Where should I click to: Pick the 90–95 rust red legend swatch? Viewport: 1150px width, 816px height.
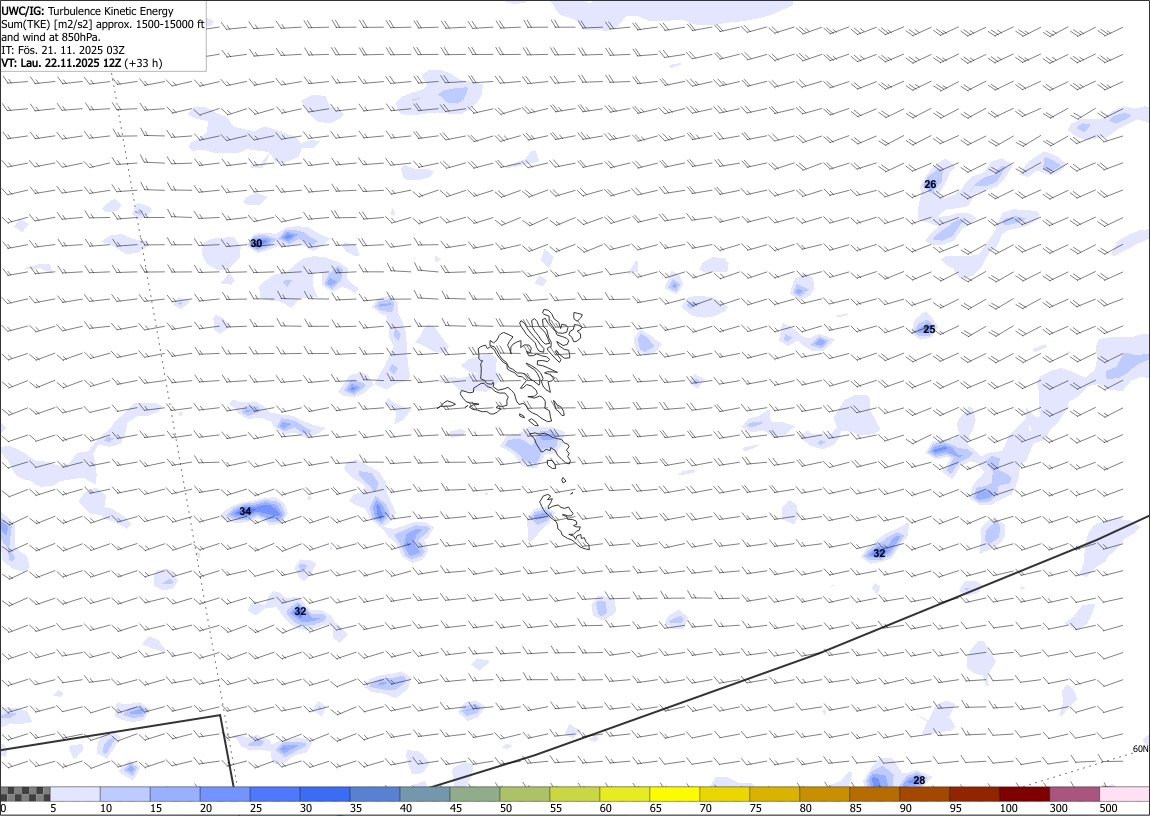tap(923, 794)
